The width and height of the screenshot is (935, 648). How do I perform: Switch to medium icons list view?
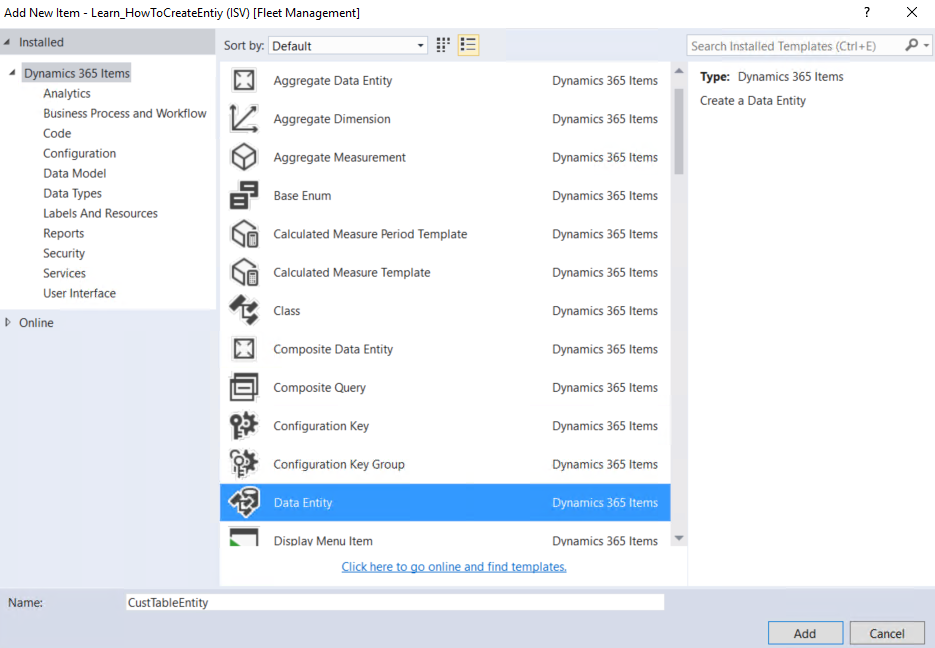468,45
